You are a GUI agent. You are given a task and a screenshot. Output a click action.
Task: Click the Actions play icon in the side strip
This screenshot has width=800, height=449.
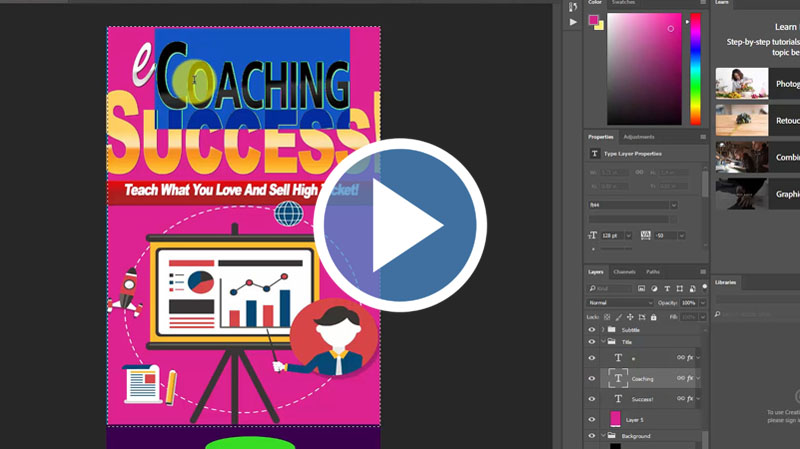click(573, 21)
